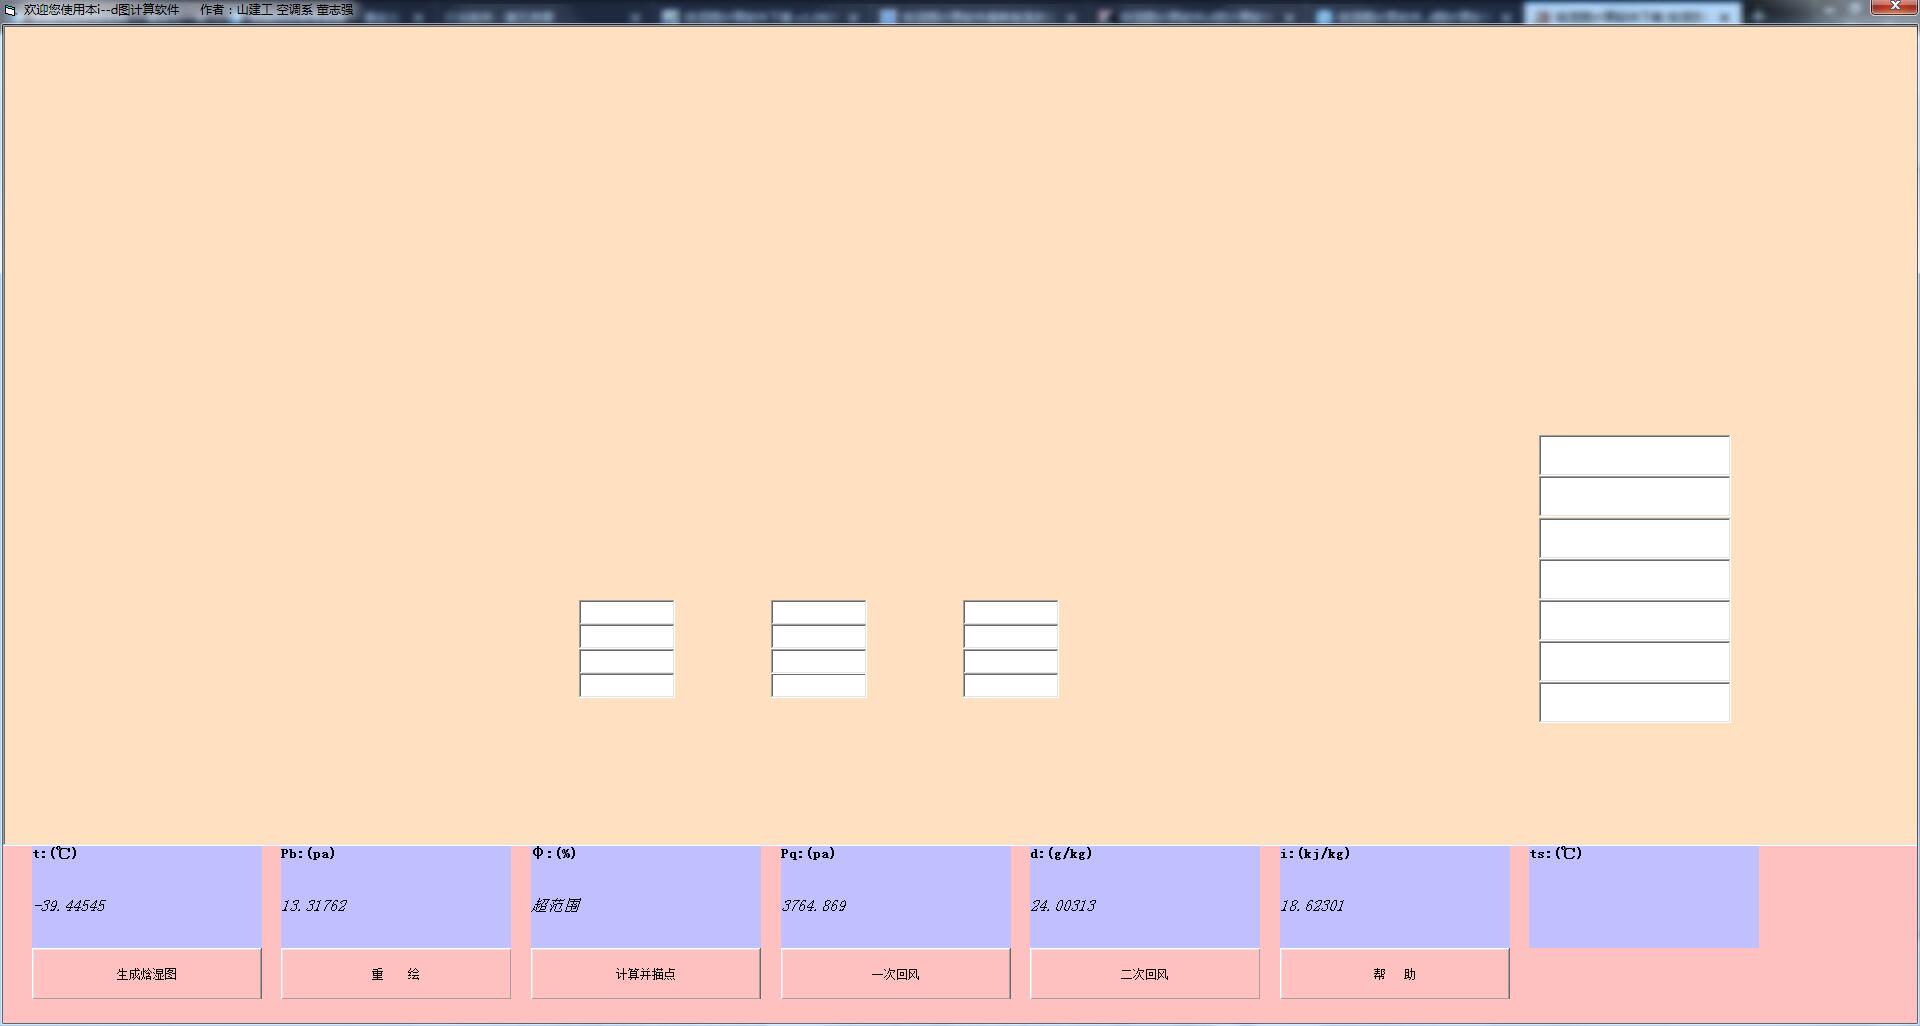
Task: Click the 生成焓湿图 button
Action: coord(147,974)
